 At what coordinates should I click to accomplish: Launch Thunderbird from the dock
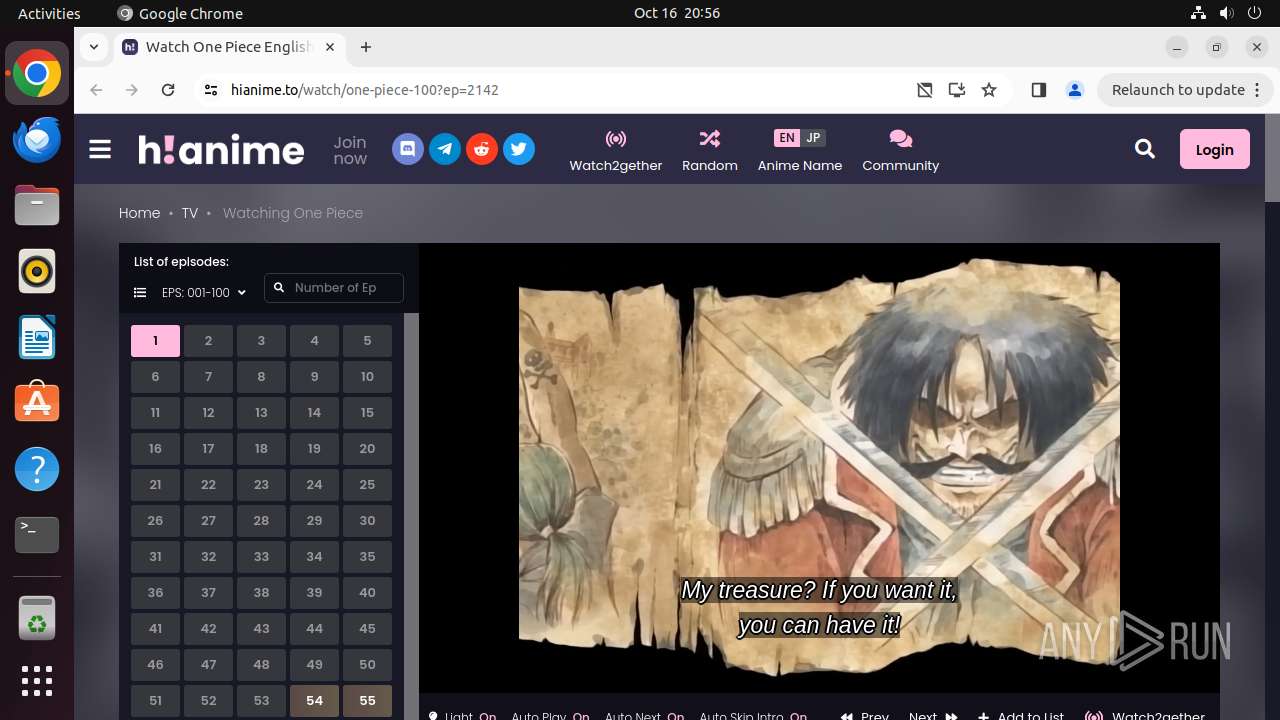point(37,140)
